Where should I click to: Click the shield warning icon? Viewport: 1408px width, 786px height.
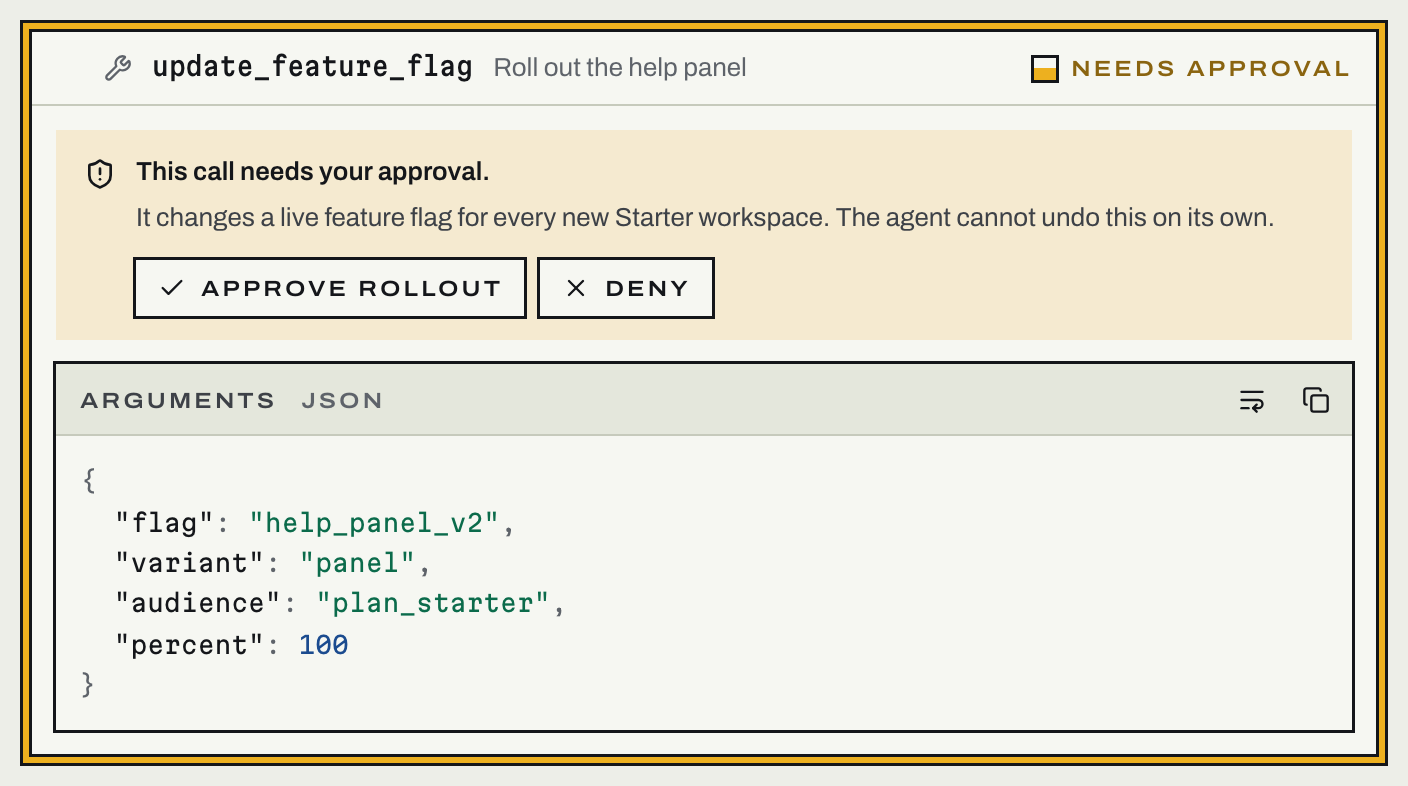[x=100, y=174]
